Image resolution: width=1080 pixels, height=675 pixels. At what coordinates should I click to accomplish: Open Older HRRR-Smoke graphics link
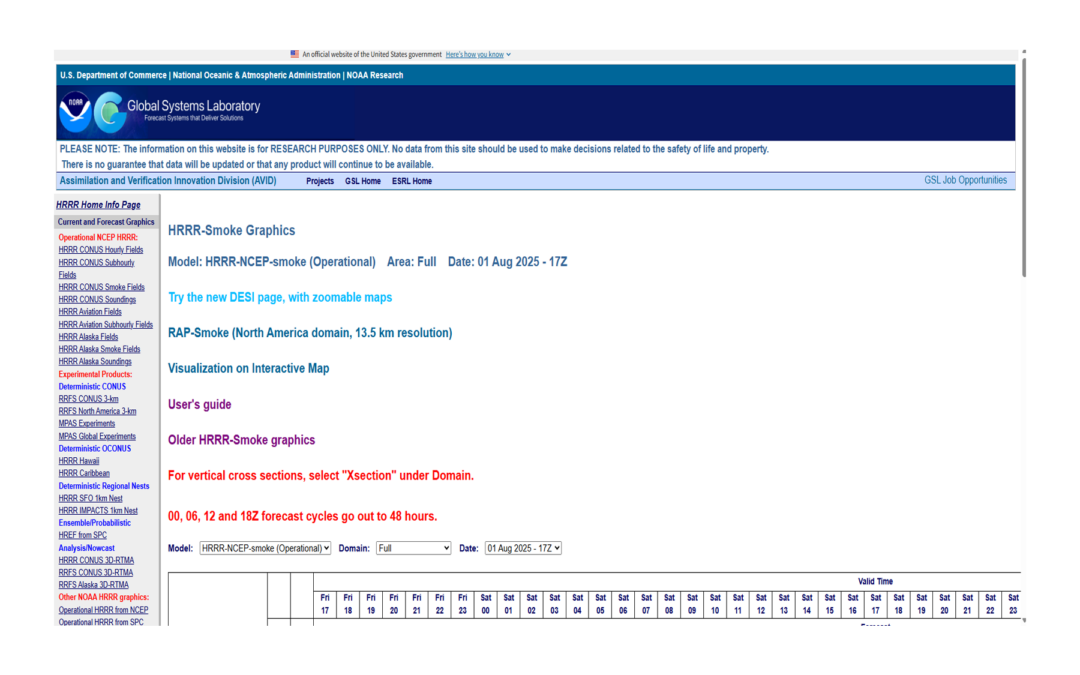pyautogui.click(x=241, y=440)
